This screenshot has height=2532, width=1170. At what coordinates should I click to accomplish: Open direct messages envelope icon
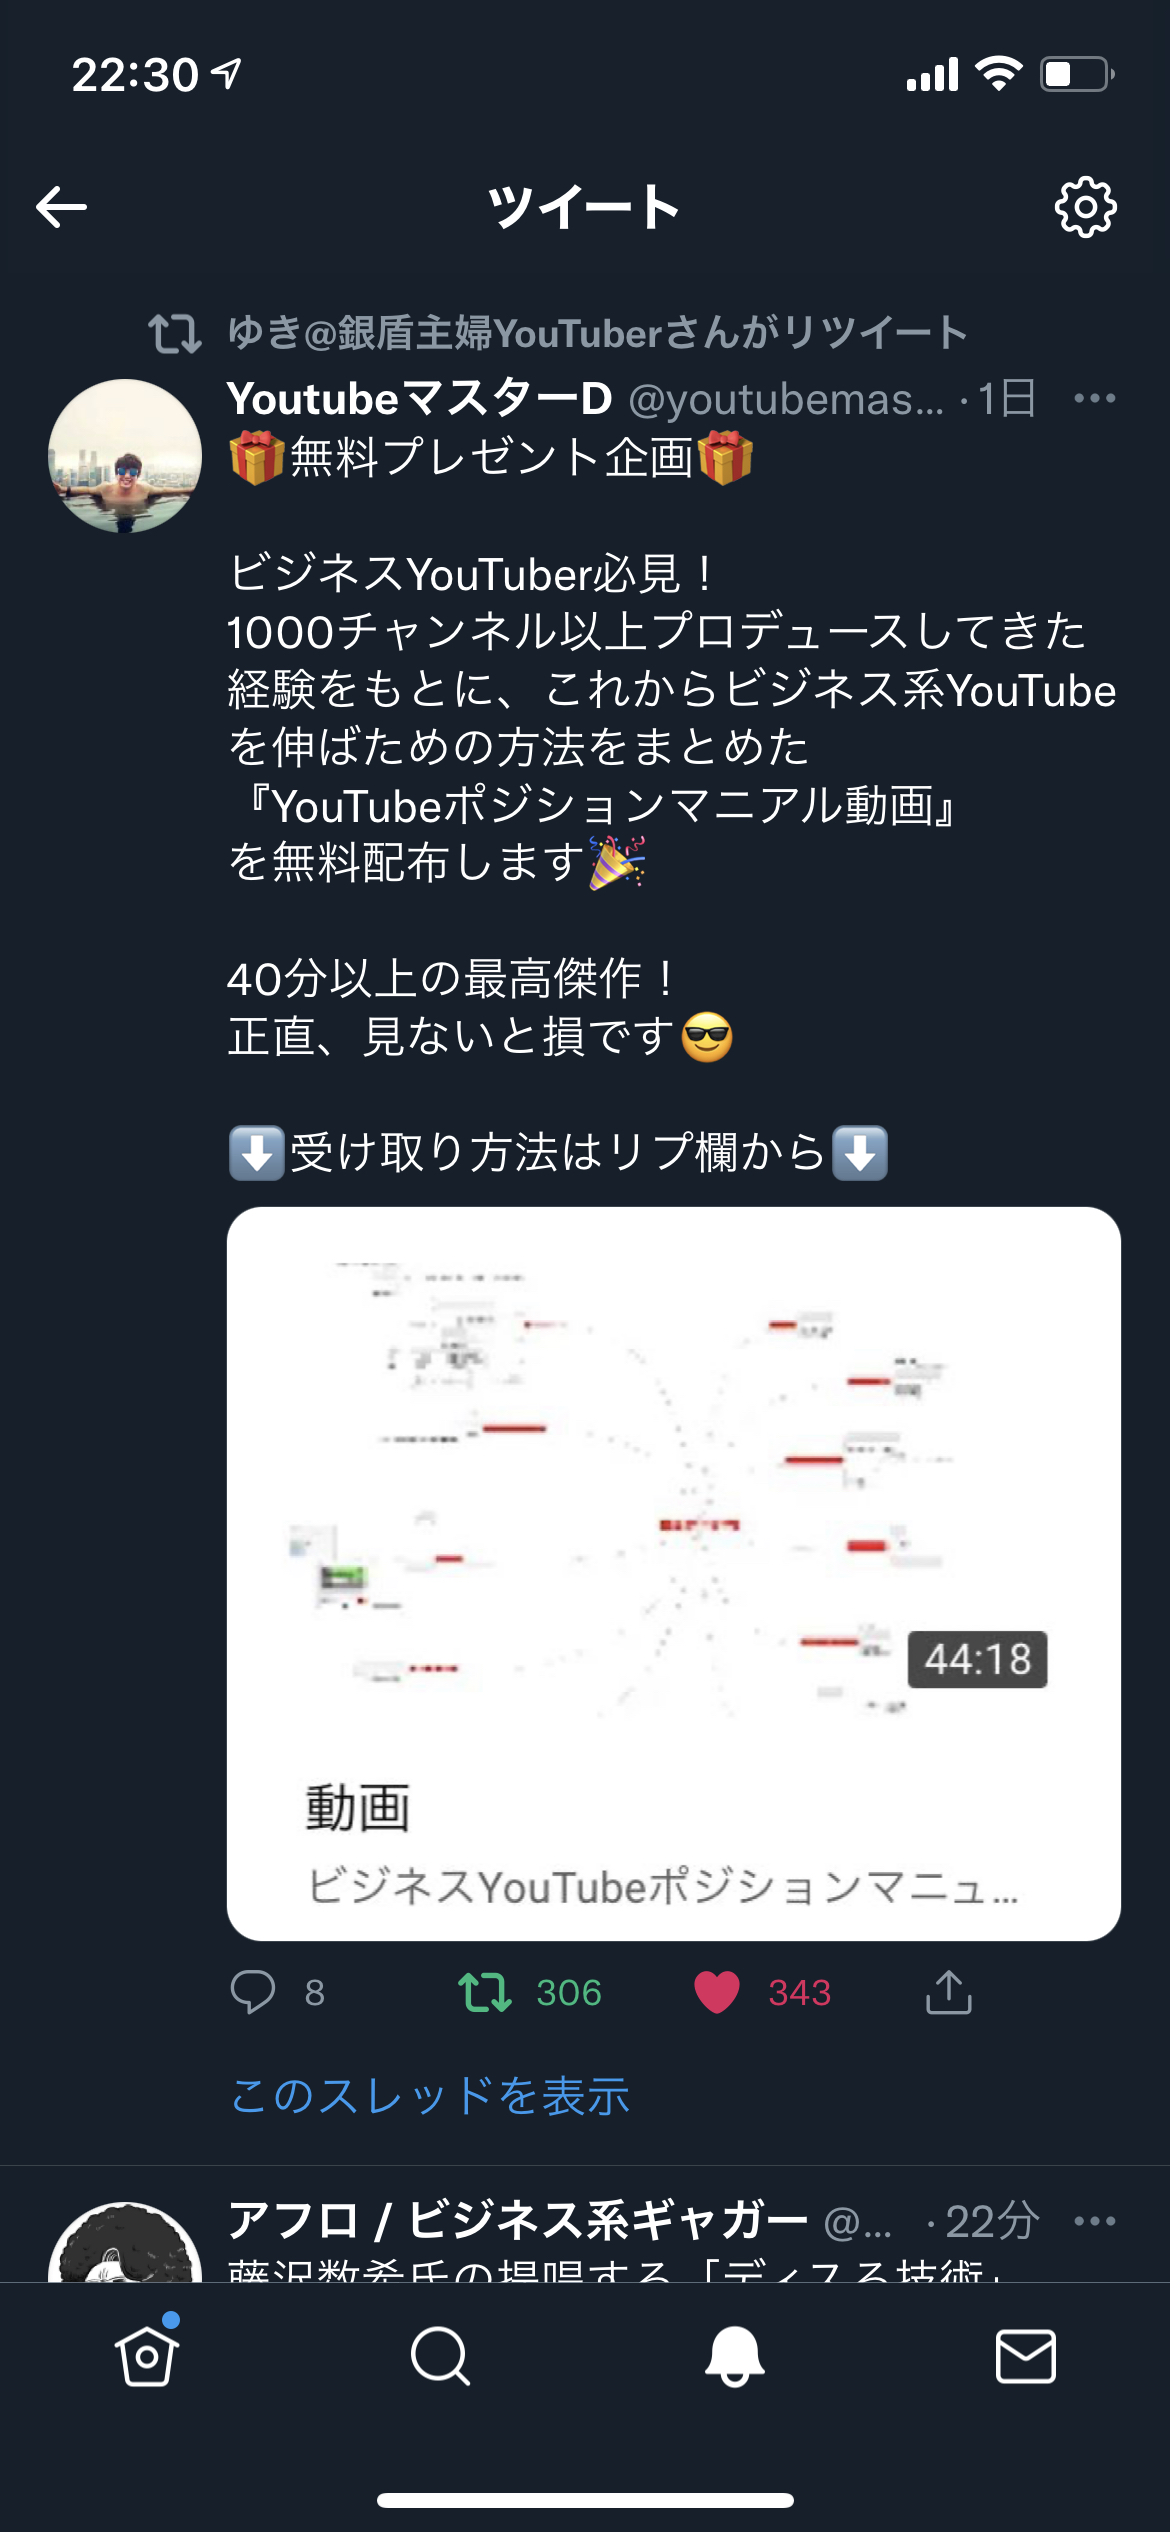pos(1026,2356)
